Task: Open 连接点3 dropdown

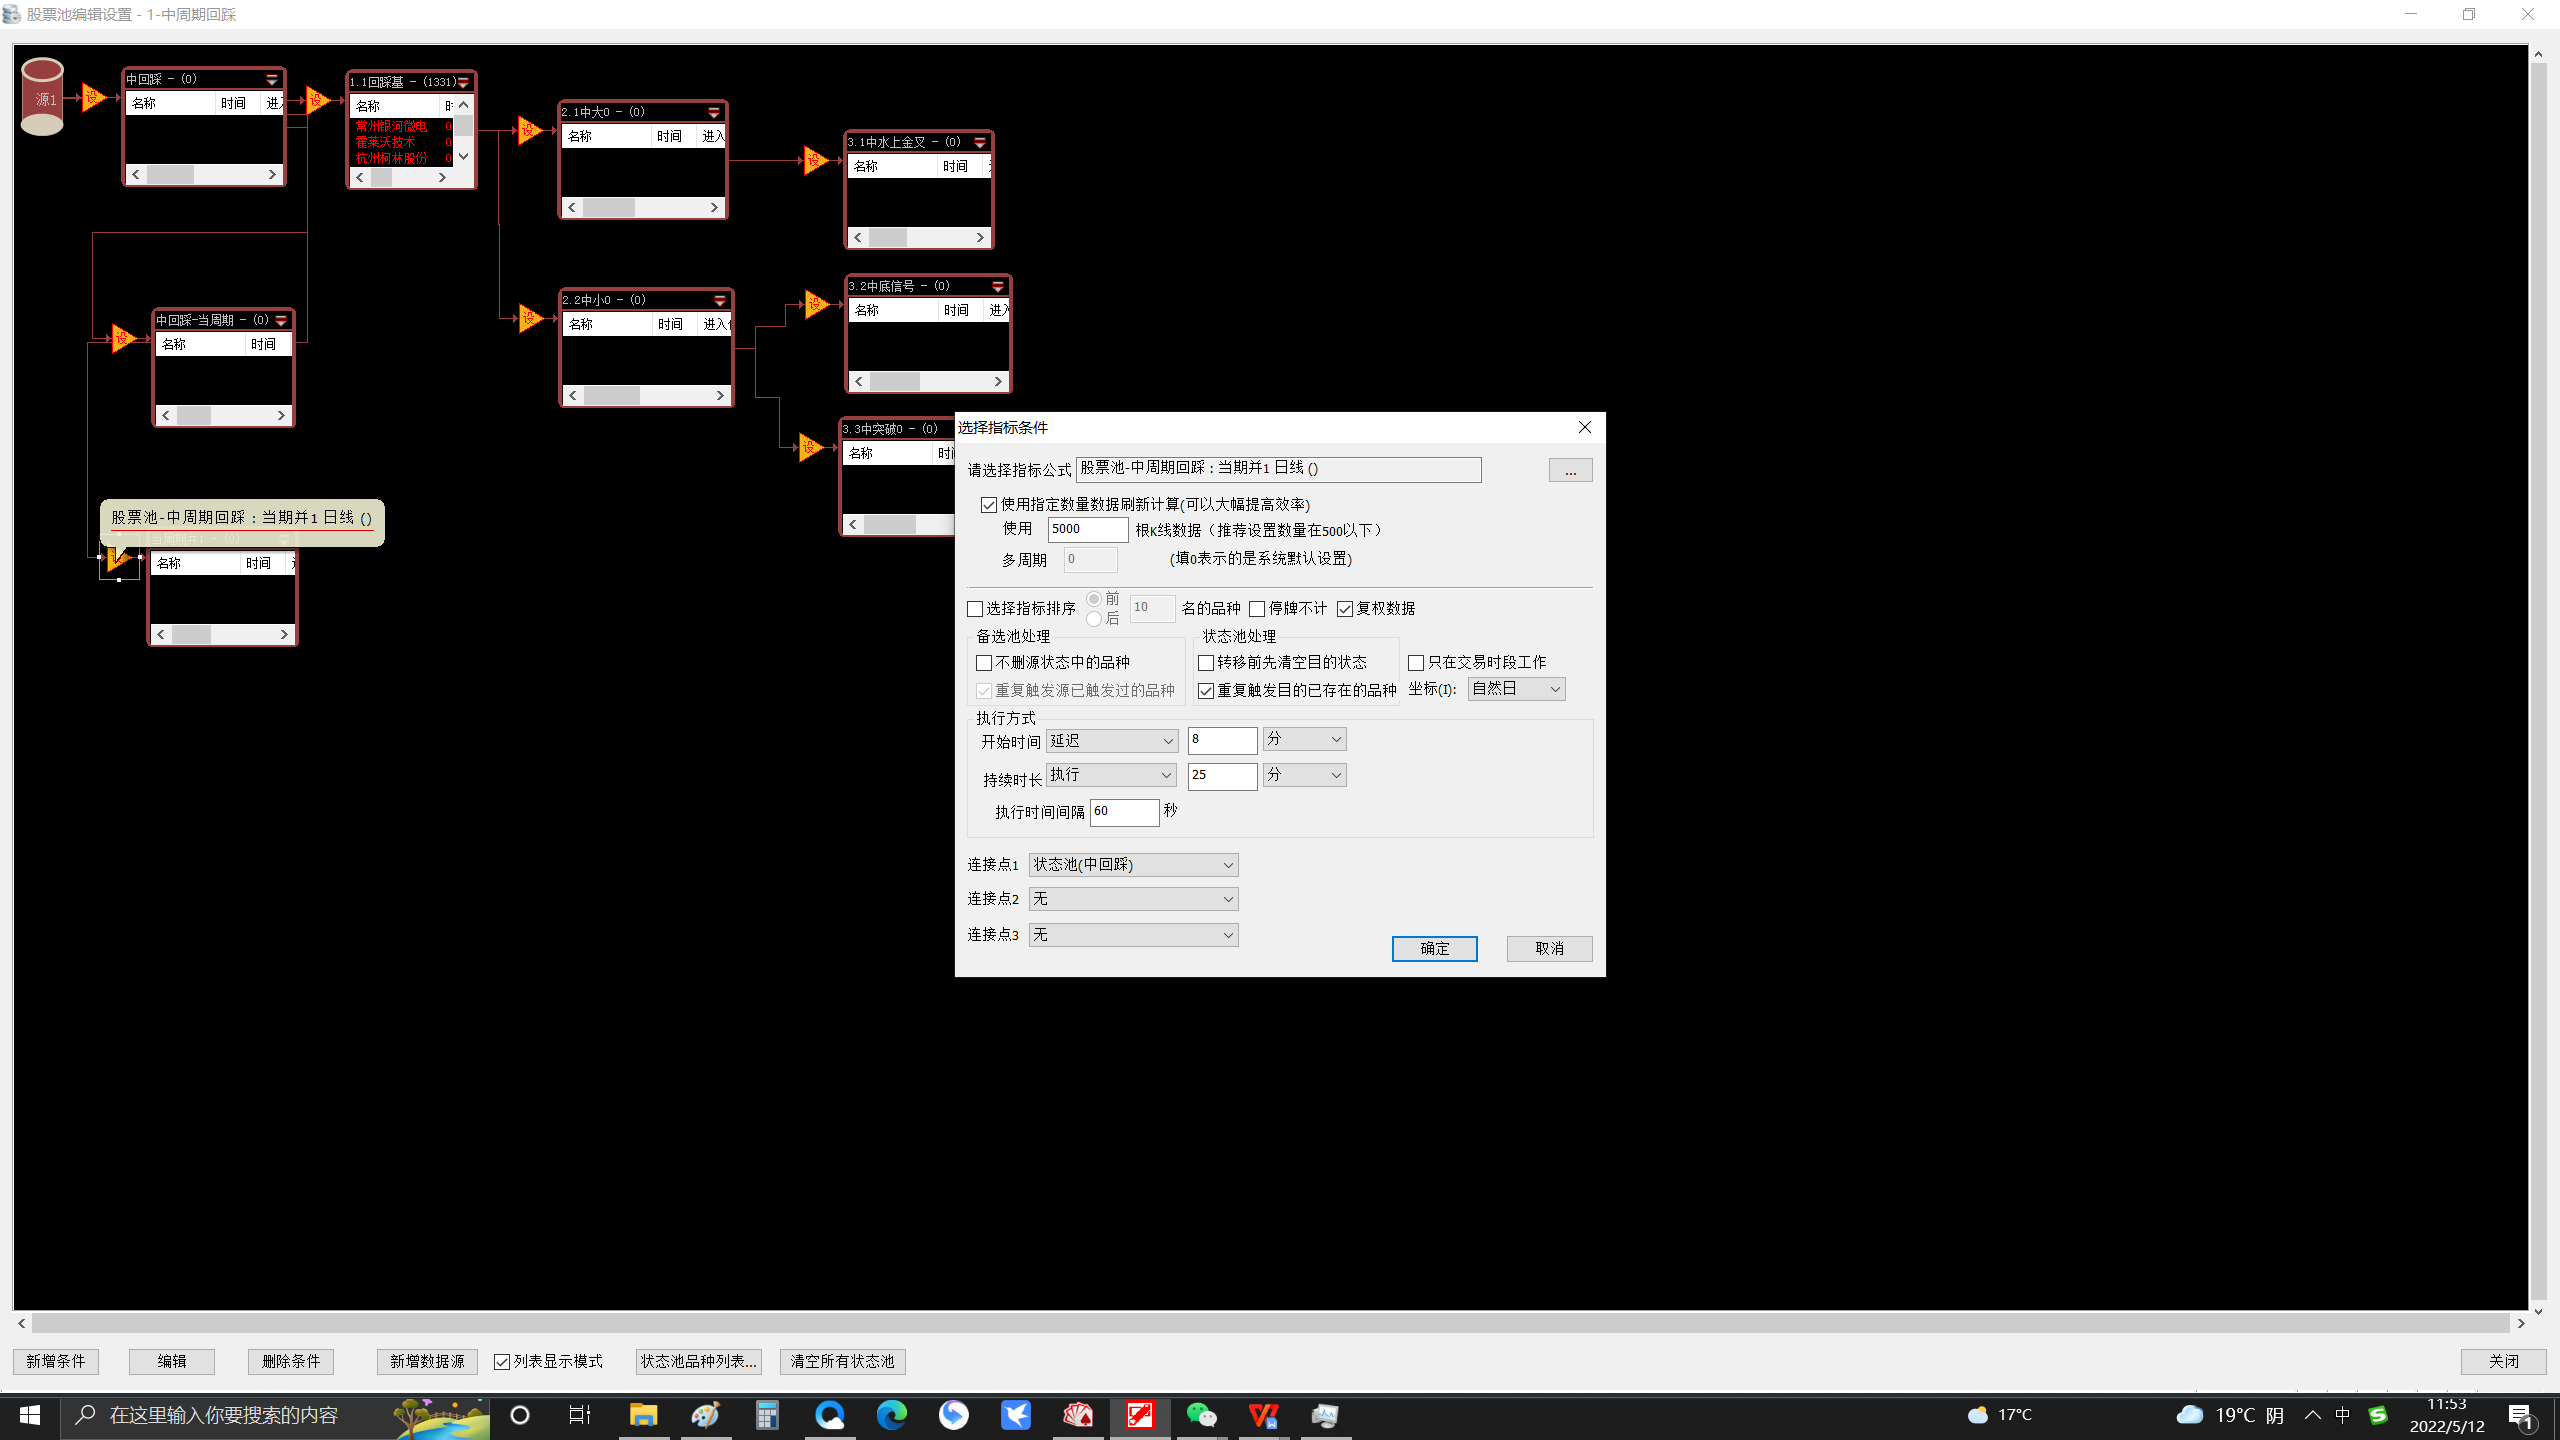Action: 1133,935
